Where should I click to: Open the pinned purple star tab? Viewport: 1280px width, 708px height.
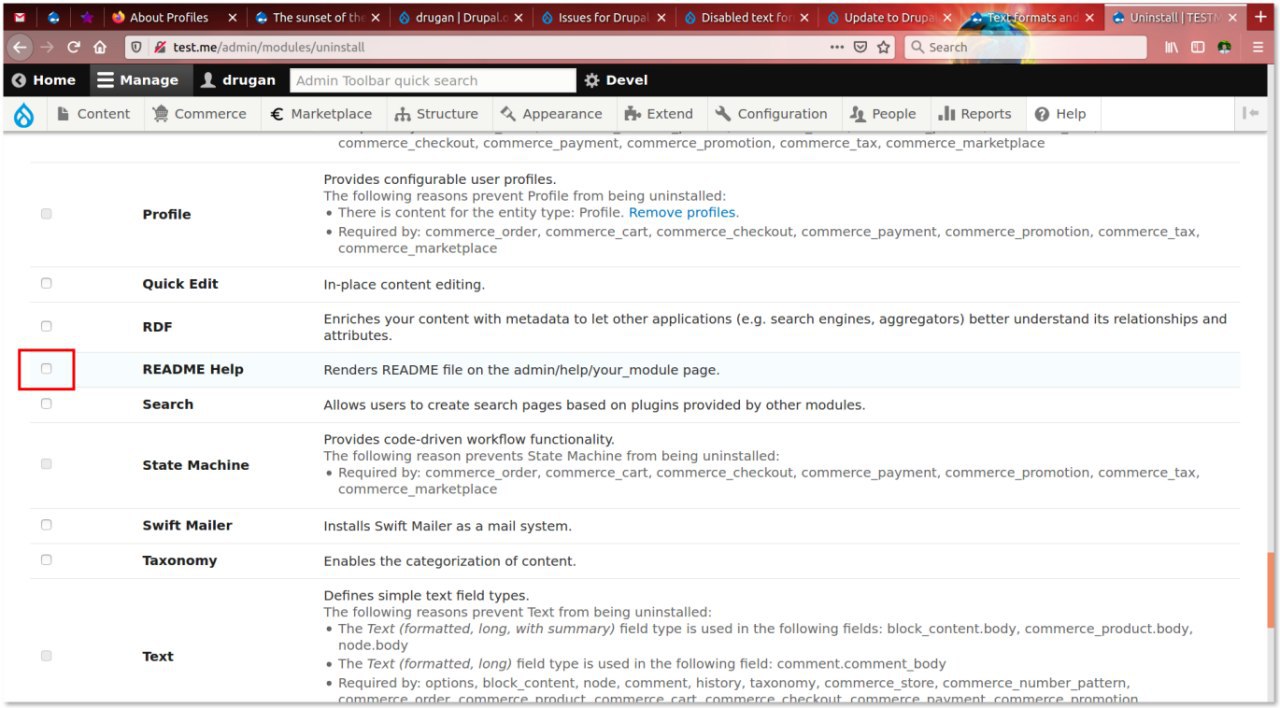pyautogui.click(x=86, y=18)
